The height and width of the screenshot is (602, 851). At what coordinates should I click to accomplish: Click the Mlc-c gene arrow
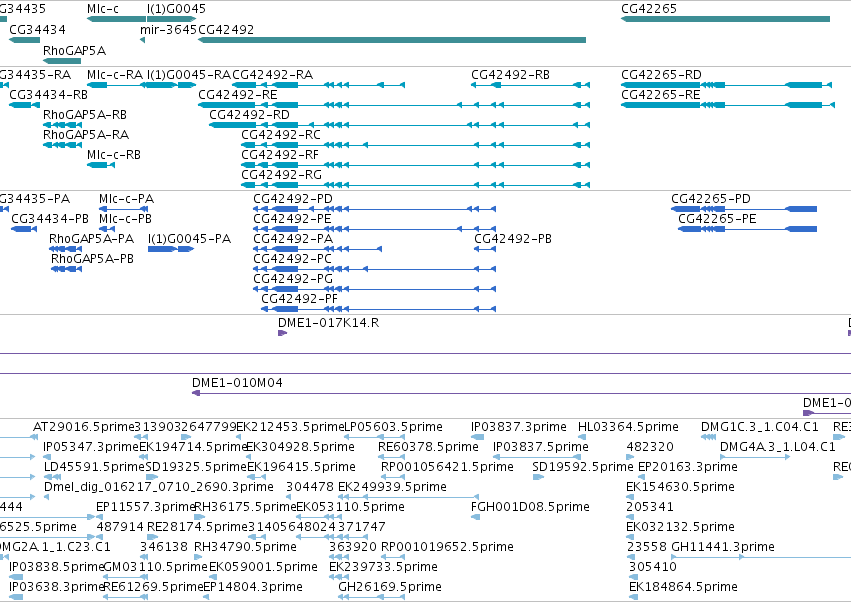116,19
